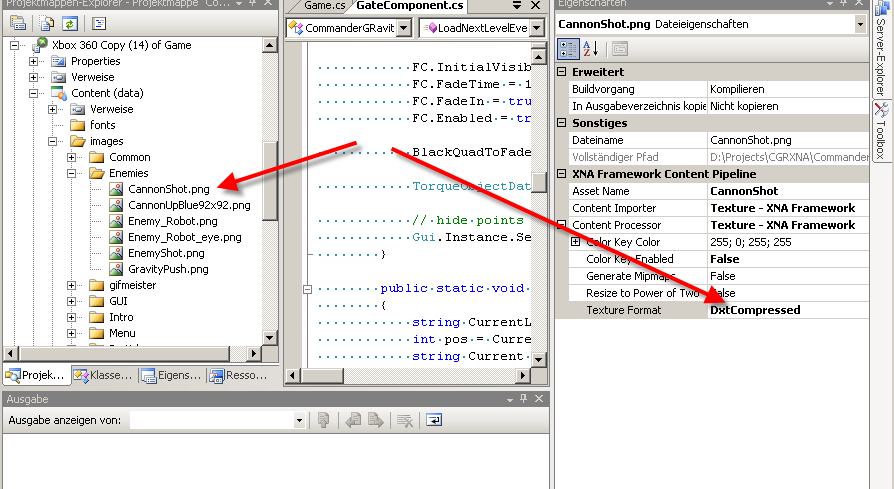This screenshot has height=489, width=894.
Task: Open the CommanderGRavit class dropdown
Action: pyautogui.click(x=404, y=27)
